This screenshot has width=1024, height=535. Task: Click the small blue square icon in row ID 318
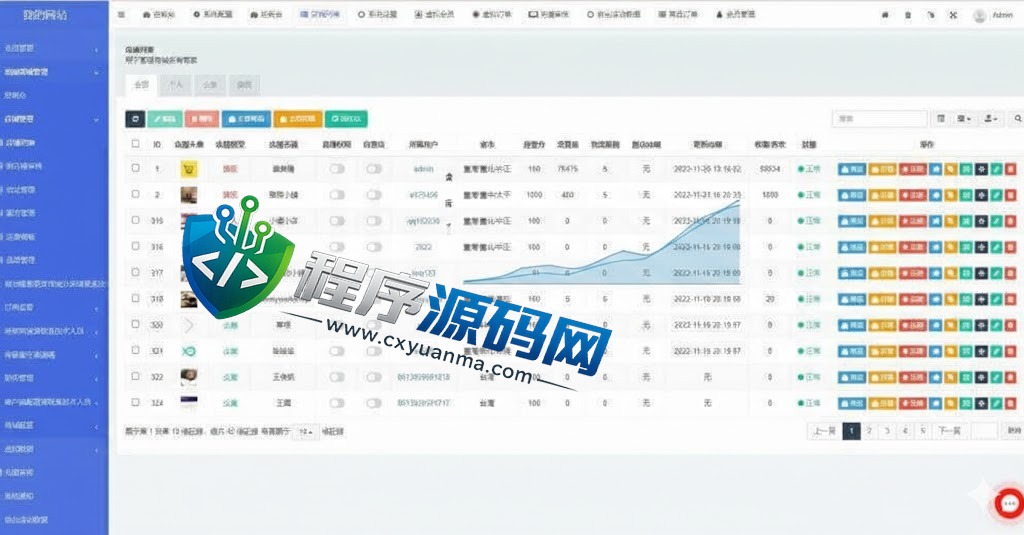coord(936,299)
